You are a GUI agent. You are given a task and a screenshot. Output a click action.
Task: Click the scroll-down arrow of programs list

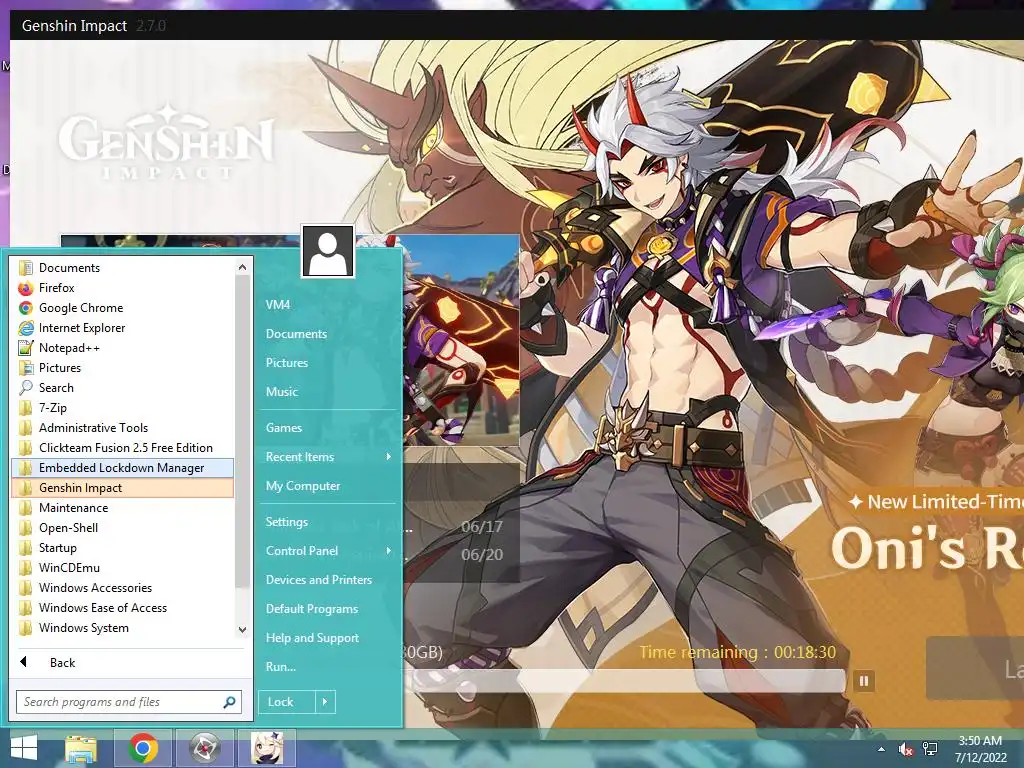tap(242, 630)
